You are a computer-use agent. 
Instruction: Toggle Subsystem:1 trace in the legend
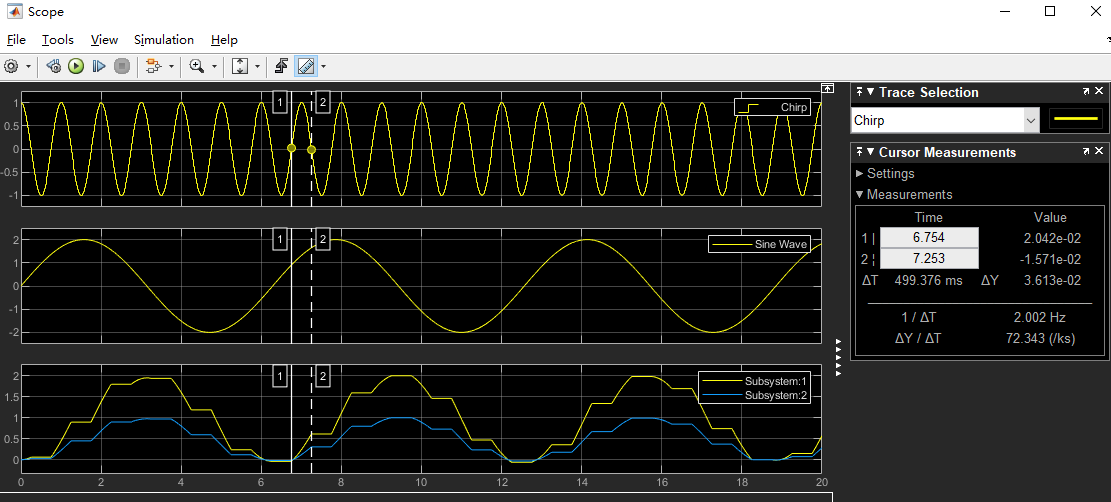[754, 381]
